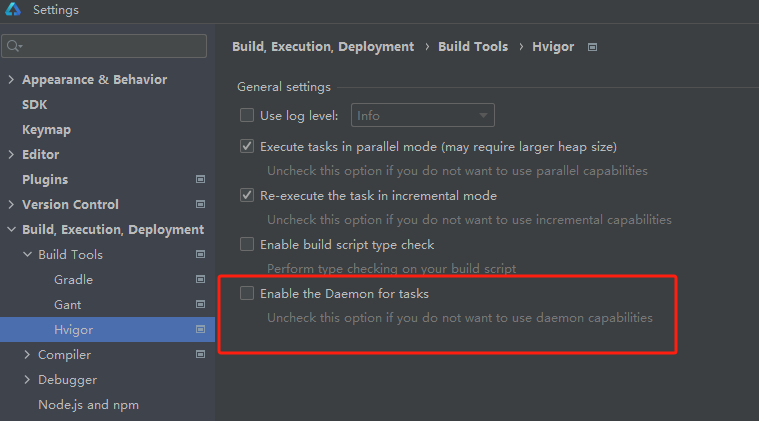Click the project-level icon beside Version Control
Viewport: 759px width, 421px height.
[x=200, y=204]
